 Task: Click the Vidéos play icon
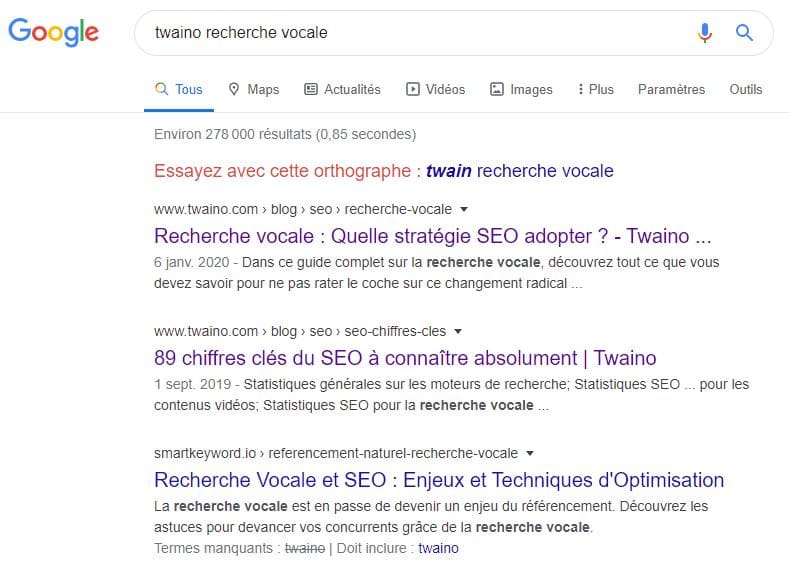(413, 89)
